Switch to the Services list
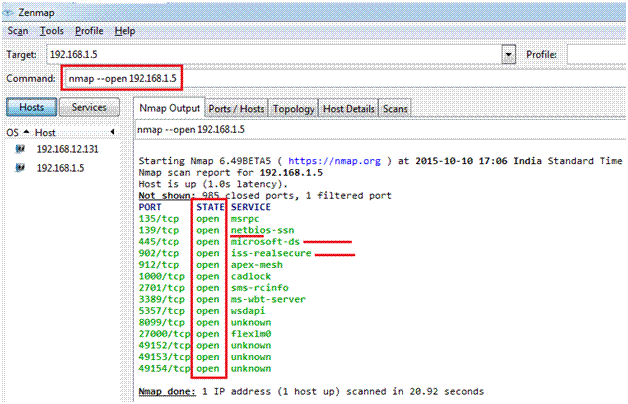Screen dimensions: 628x404 [89, 107]
